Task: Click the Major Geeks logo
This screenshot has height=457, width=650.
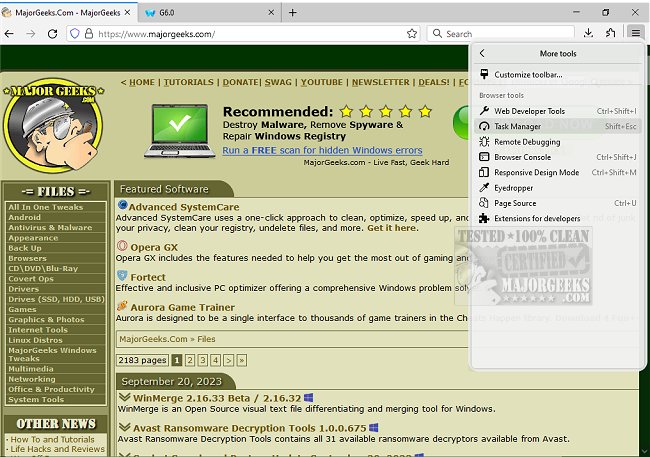Action: click(53, 126)
